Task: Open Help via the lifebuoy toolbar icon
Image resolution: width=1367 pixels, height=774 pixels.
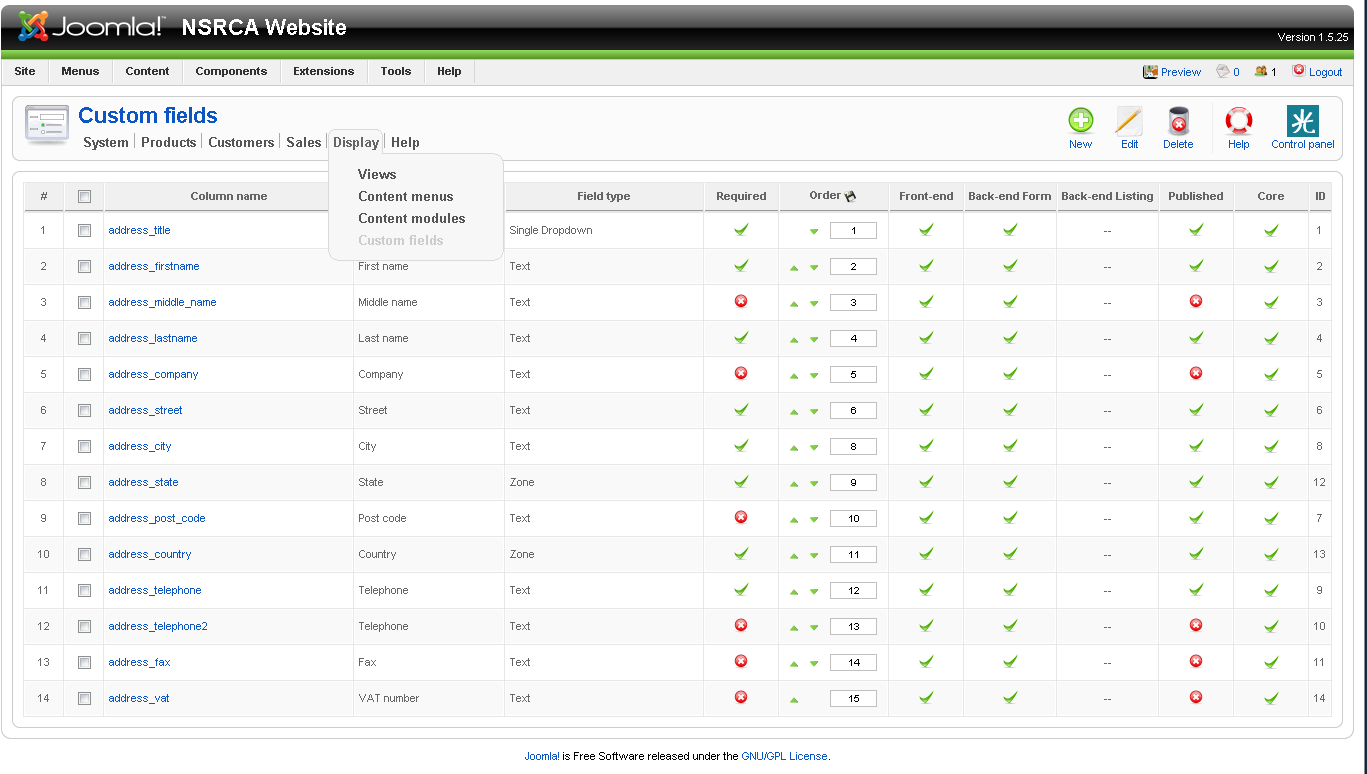Action: pos(1239,121)
